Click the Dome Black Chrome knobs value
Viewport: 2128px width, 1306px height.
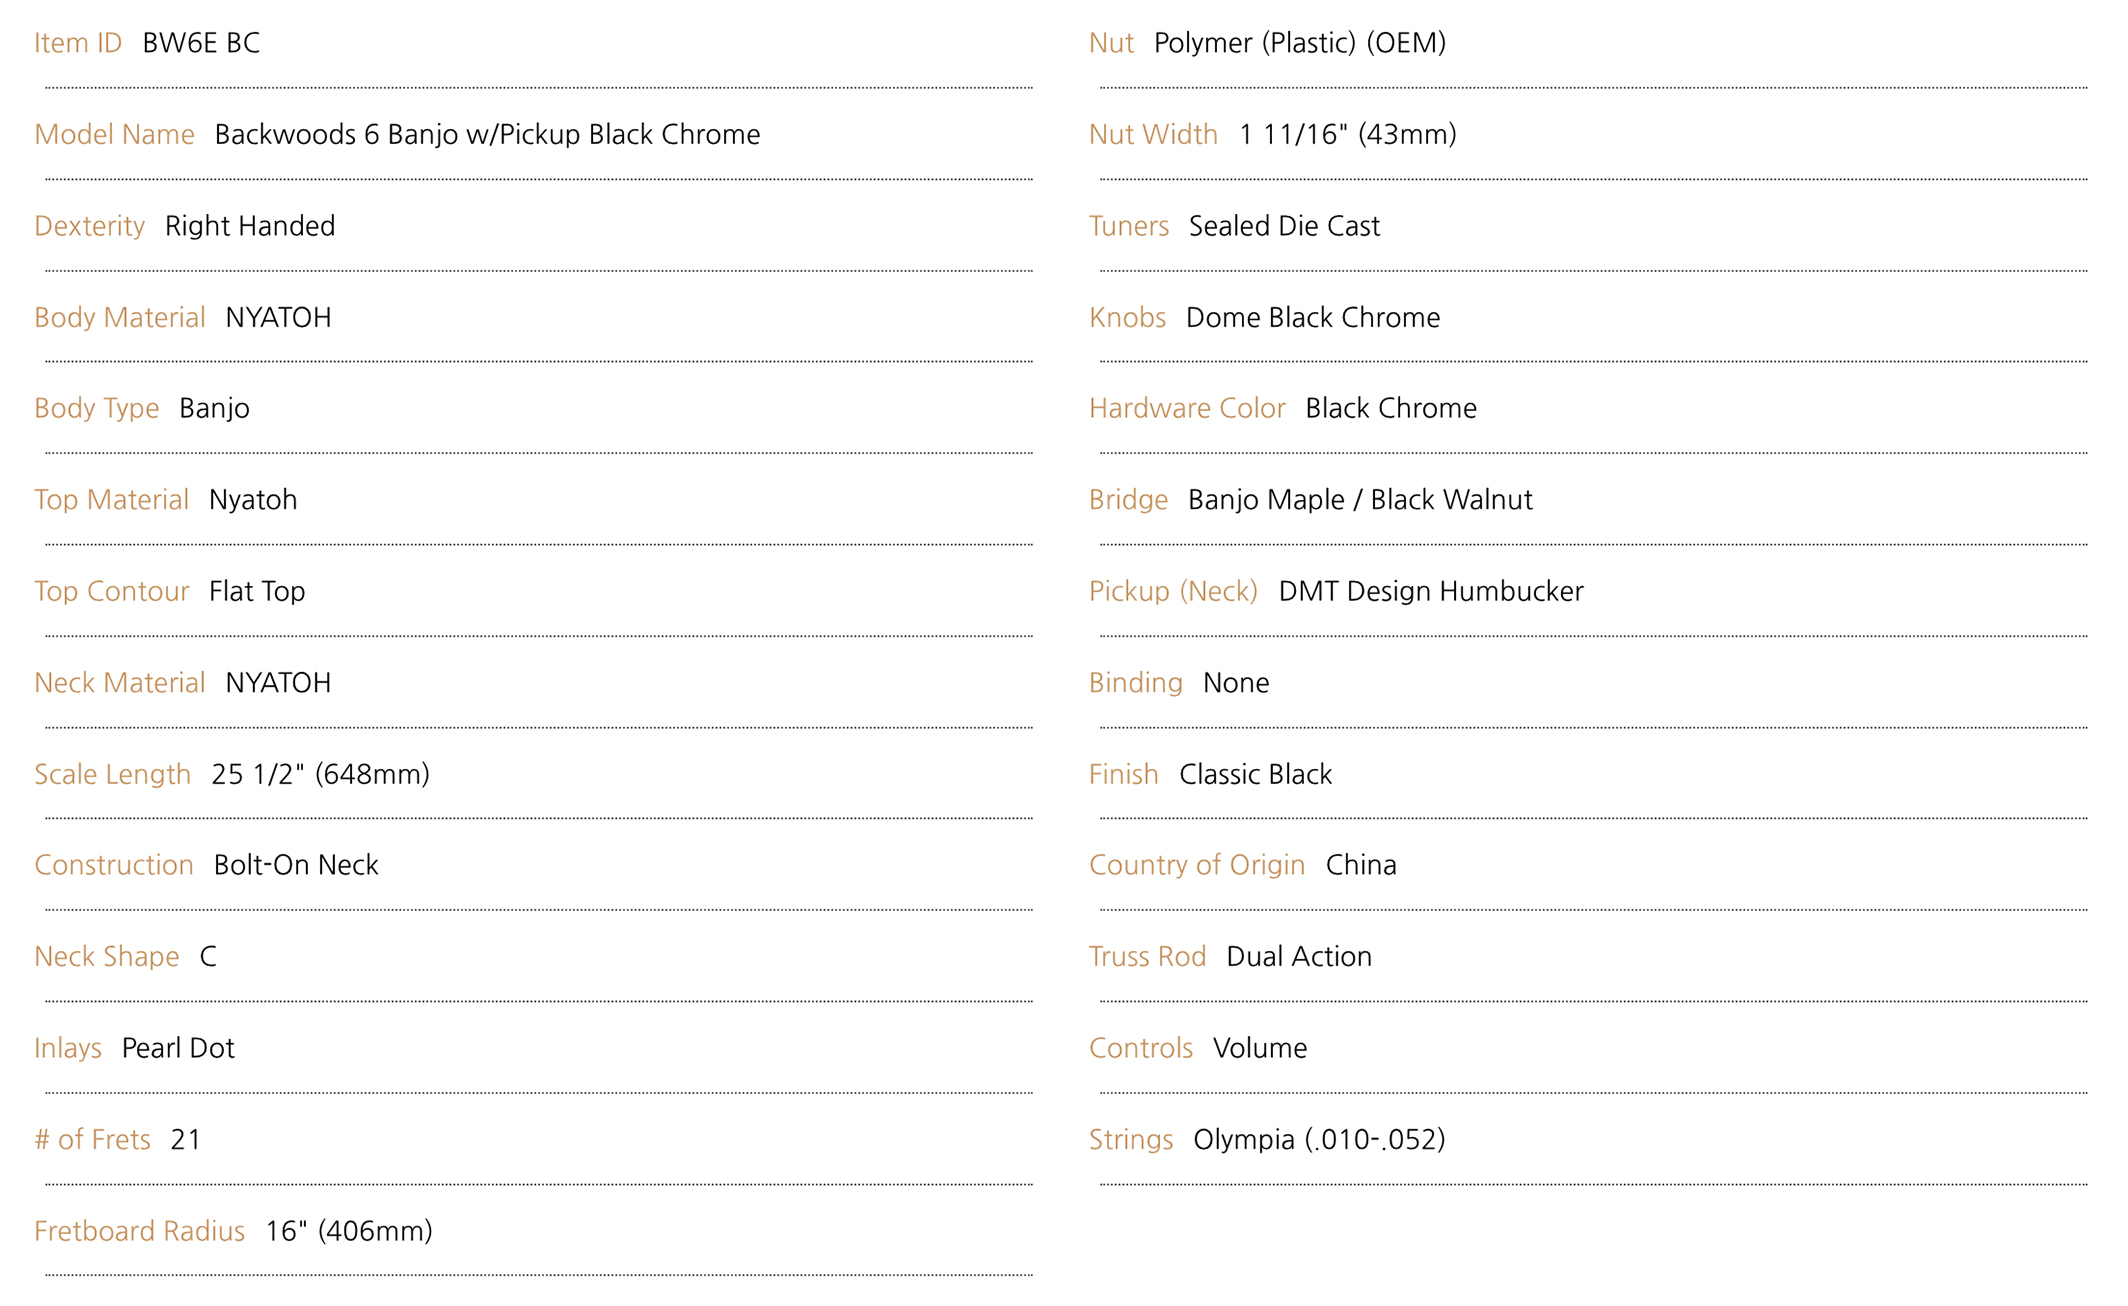coord(1313,317)
